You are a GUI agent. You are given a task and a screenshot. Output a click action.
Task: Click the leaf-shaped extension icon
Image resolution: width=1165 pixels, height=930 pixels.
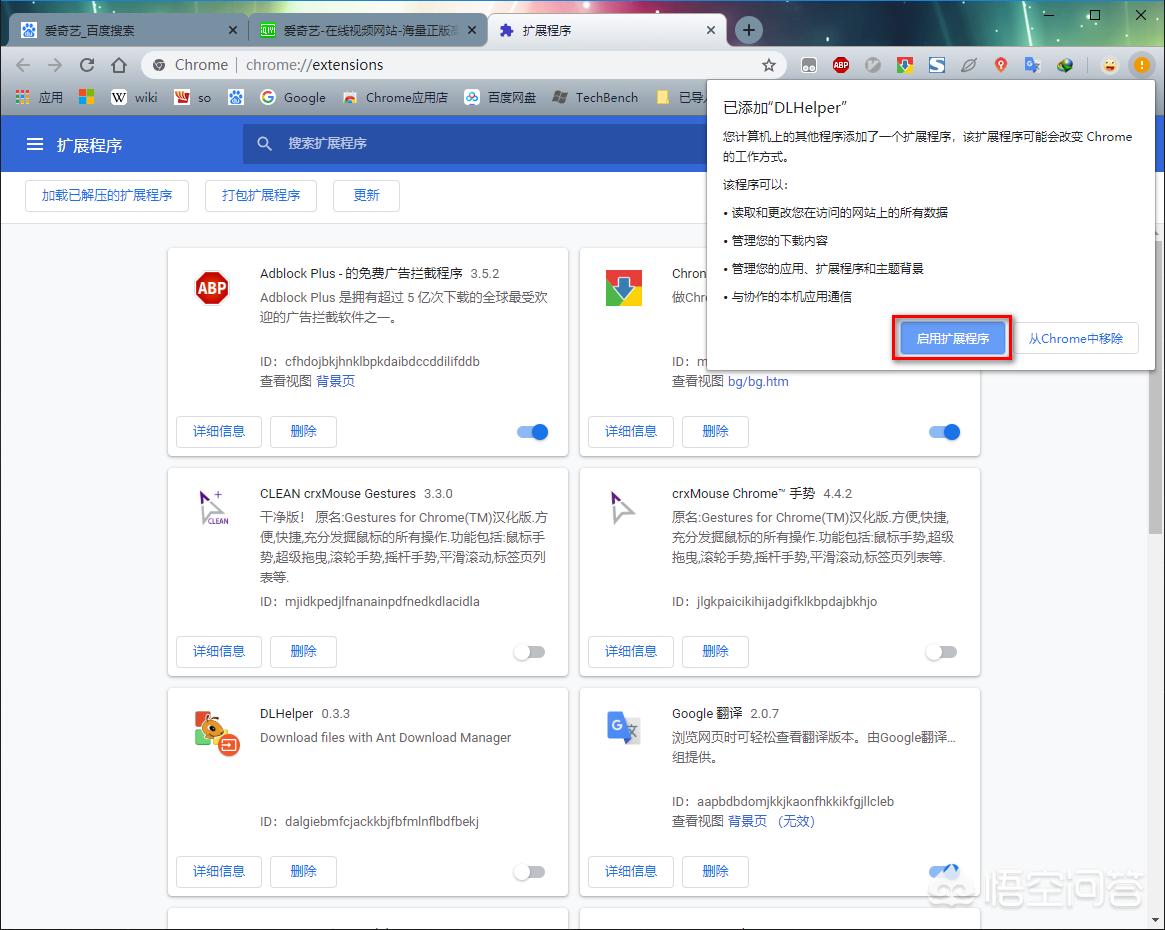(x=969, y=64)
